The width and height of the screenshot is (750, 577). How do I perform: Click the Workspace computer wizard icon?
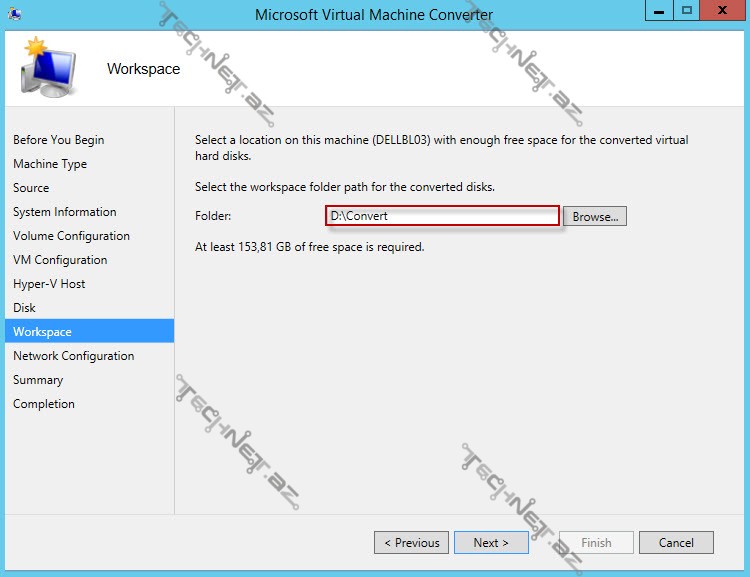pyautogui.click(x=49, y=68)
